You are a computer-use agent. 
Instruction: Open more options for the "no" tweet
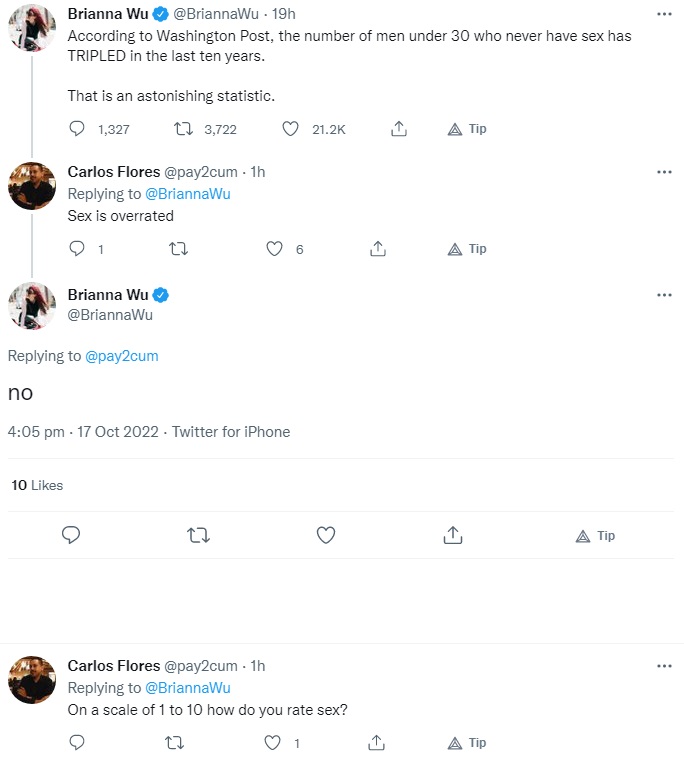(x=664, y=295)
